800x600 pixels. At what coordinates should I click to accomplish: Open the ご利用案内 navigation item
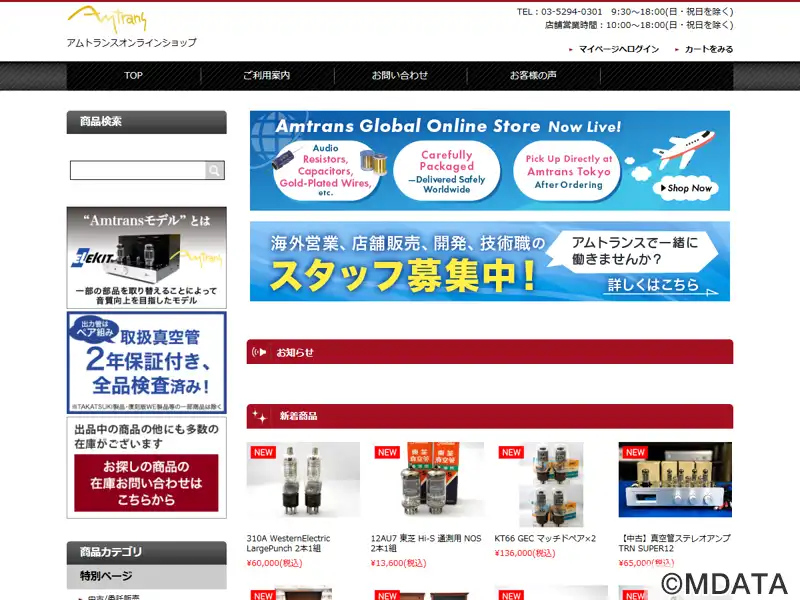[x=267, y=76]
